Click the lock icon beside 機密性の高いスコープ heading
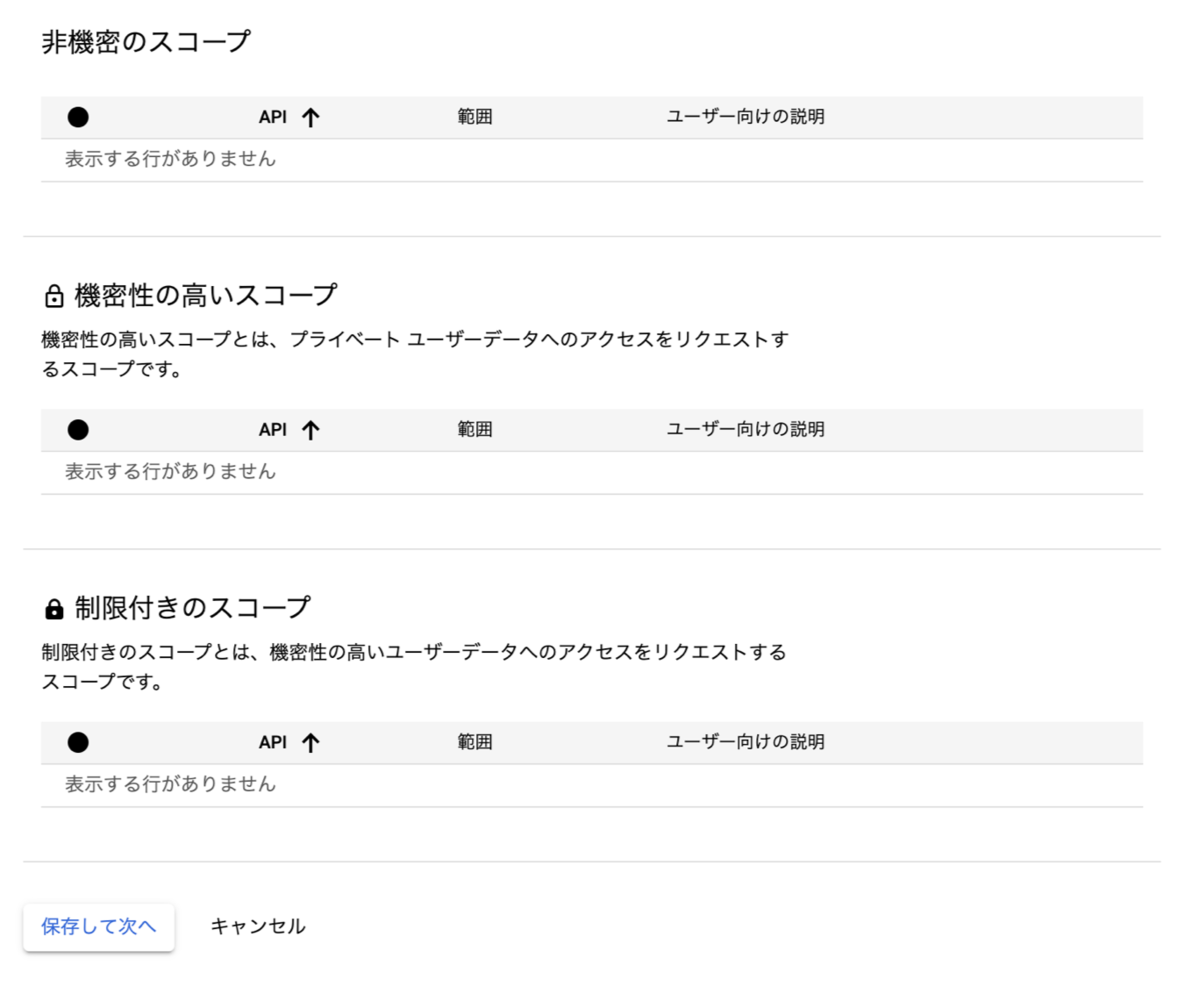This screenshot has width=1200, height=987. pos(53,295)
